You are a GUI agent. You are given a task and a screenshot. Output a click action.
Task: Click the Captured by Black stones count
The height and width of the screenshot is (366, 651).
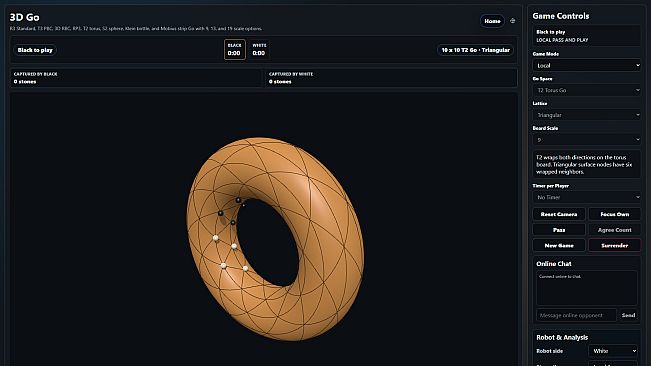coord(25,82)
